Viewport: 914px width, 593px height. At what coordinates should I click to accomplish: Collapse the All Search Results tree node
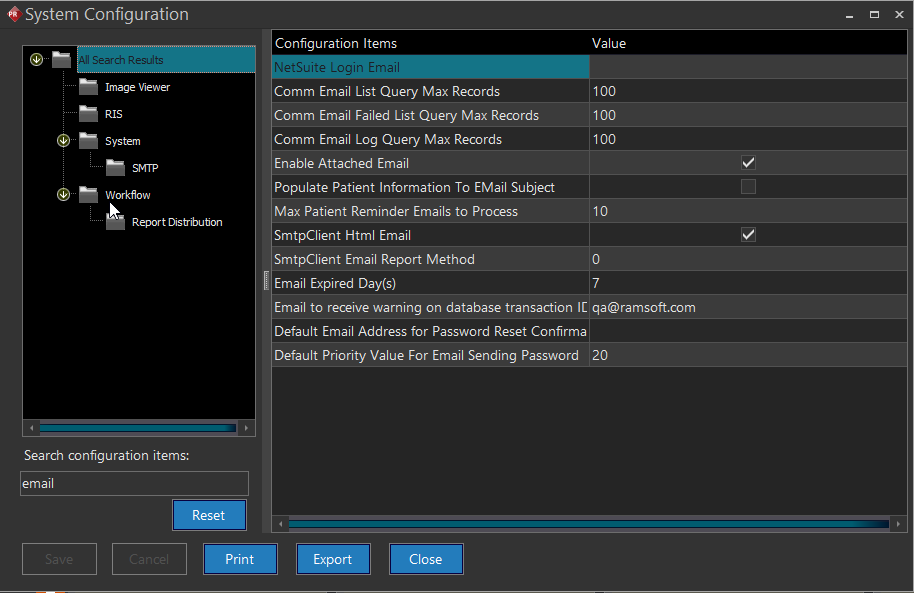coord(37,60)
